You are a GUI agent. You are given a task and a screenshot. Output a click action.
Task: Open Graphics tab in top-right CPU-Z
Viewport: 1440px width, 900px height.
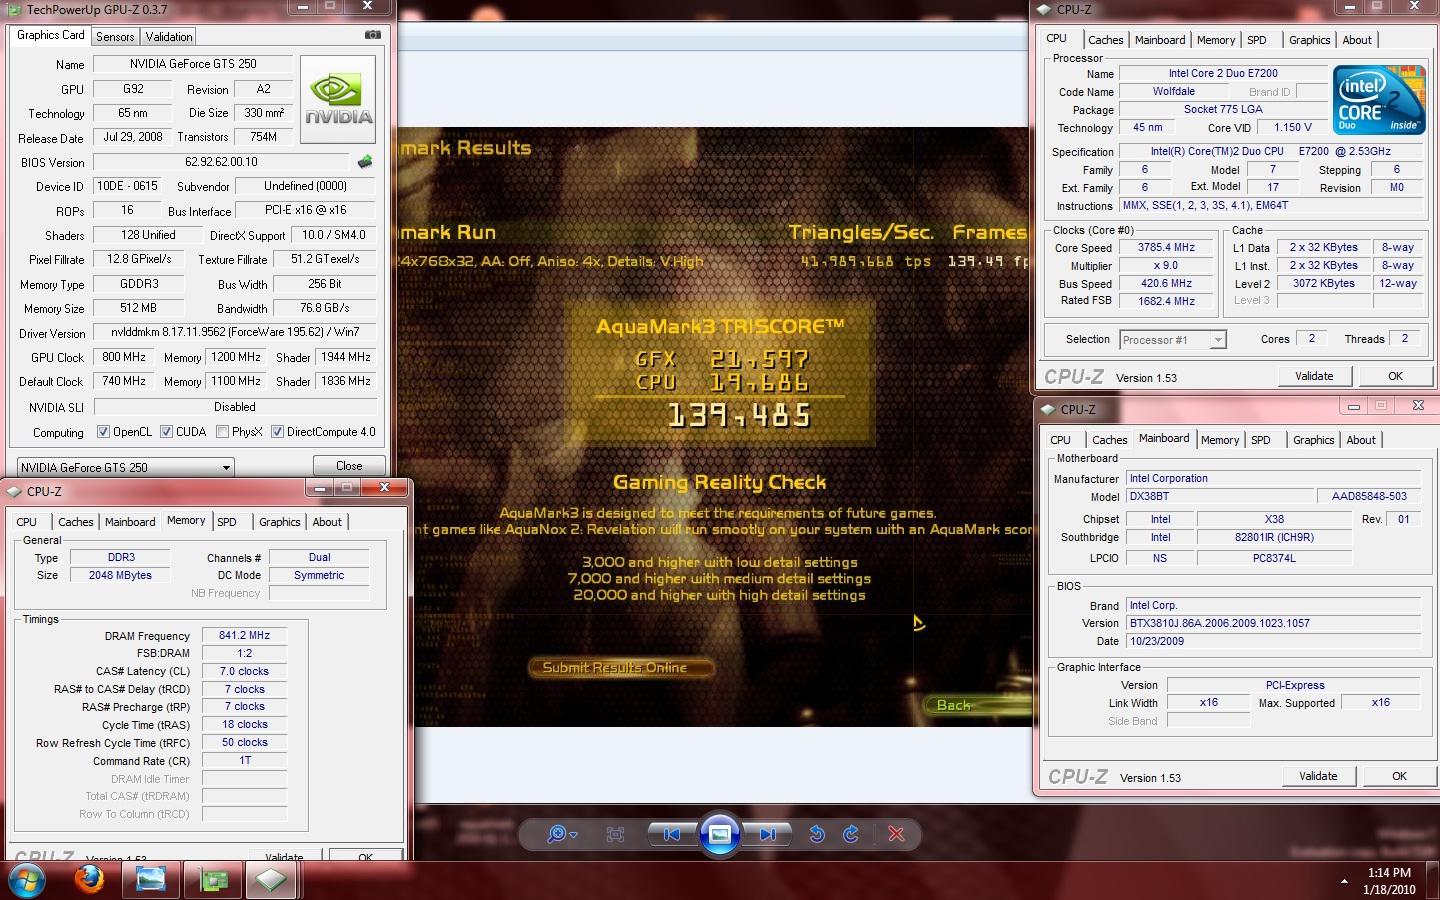tap(1310, 40)
